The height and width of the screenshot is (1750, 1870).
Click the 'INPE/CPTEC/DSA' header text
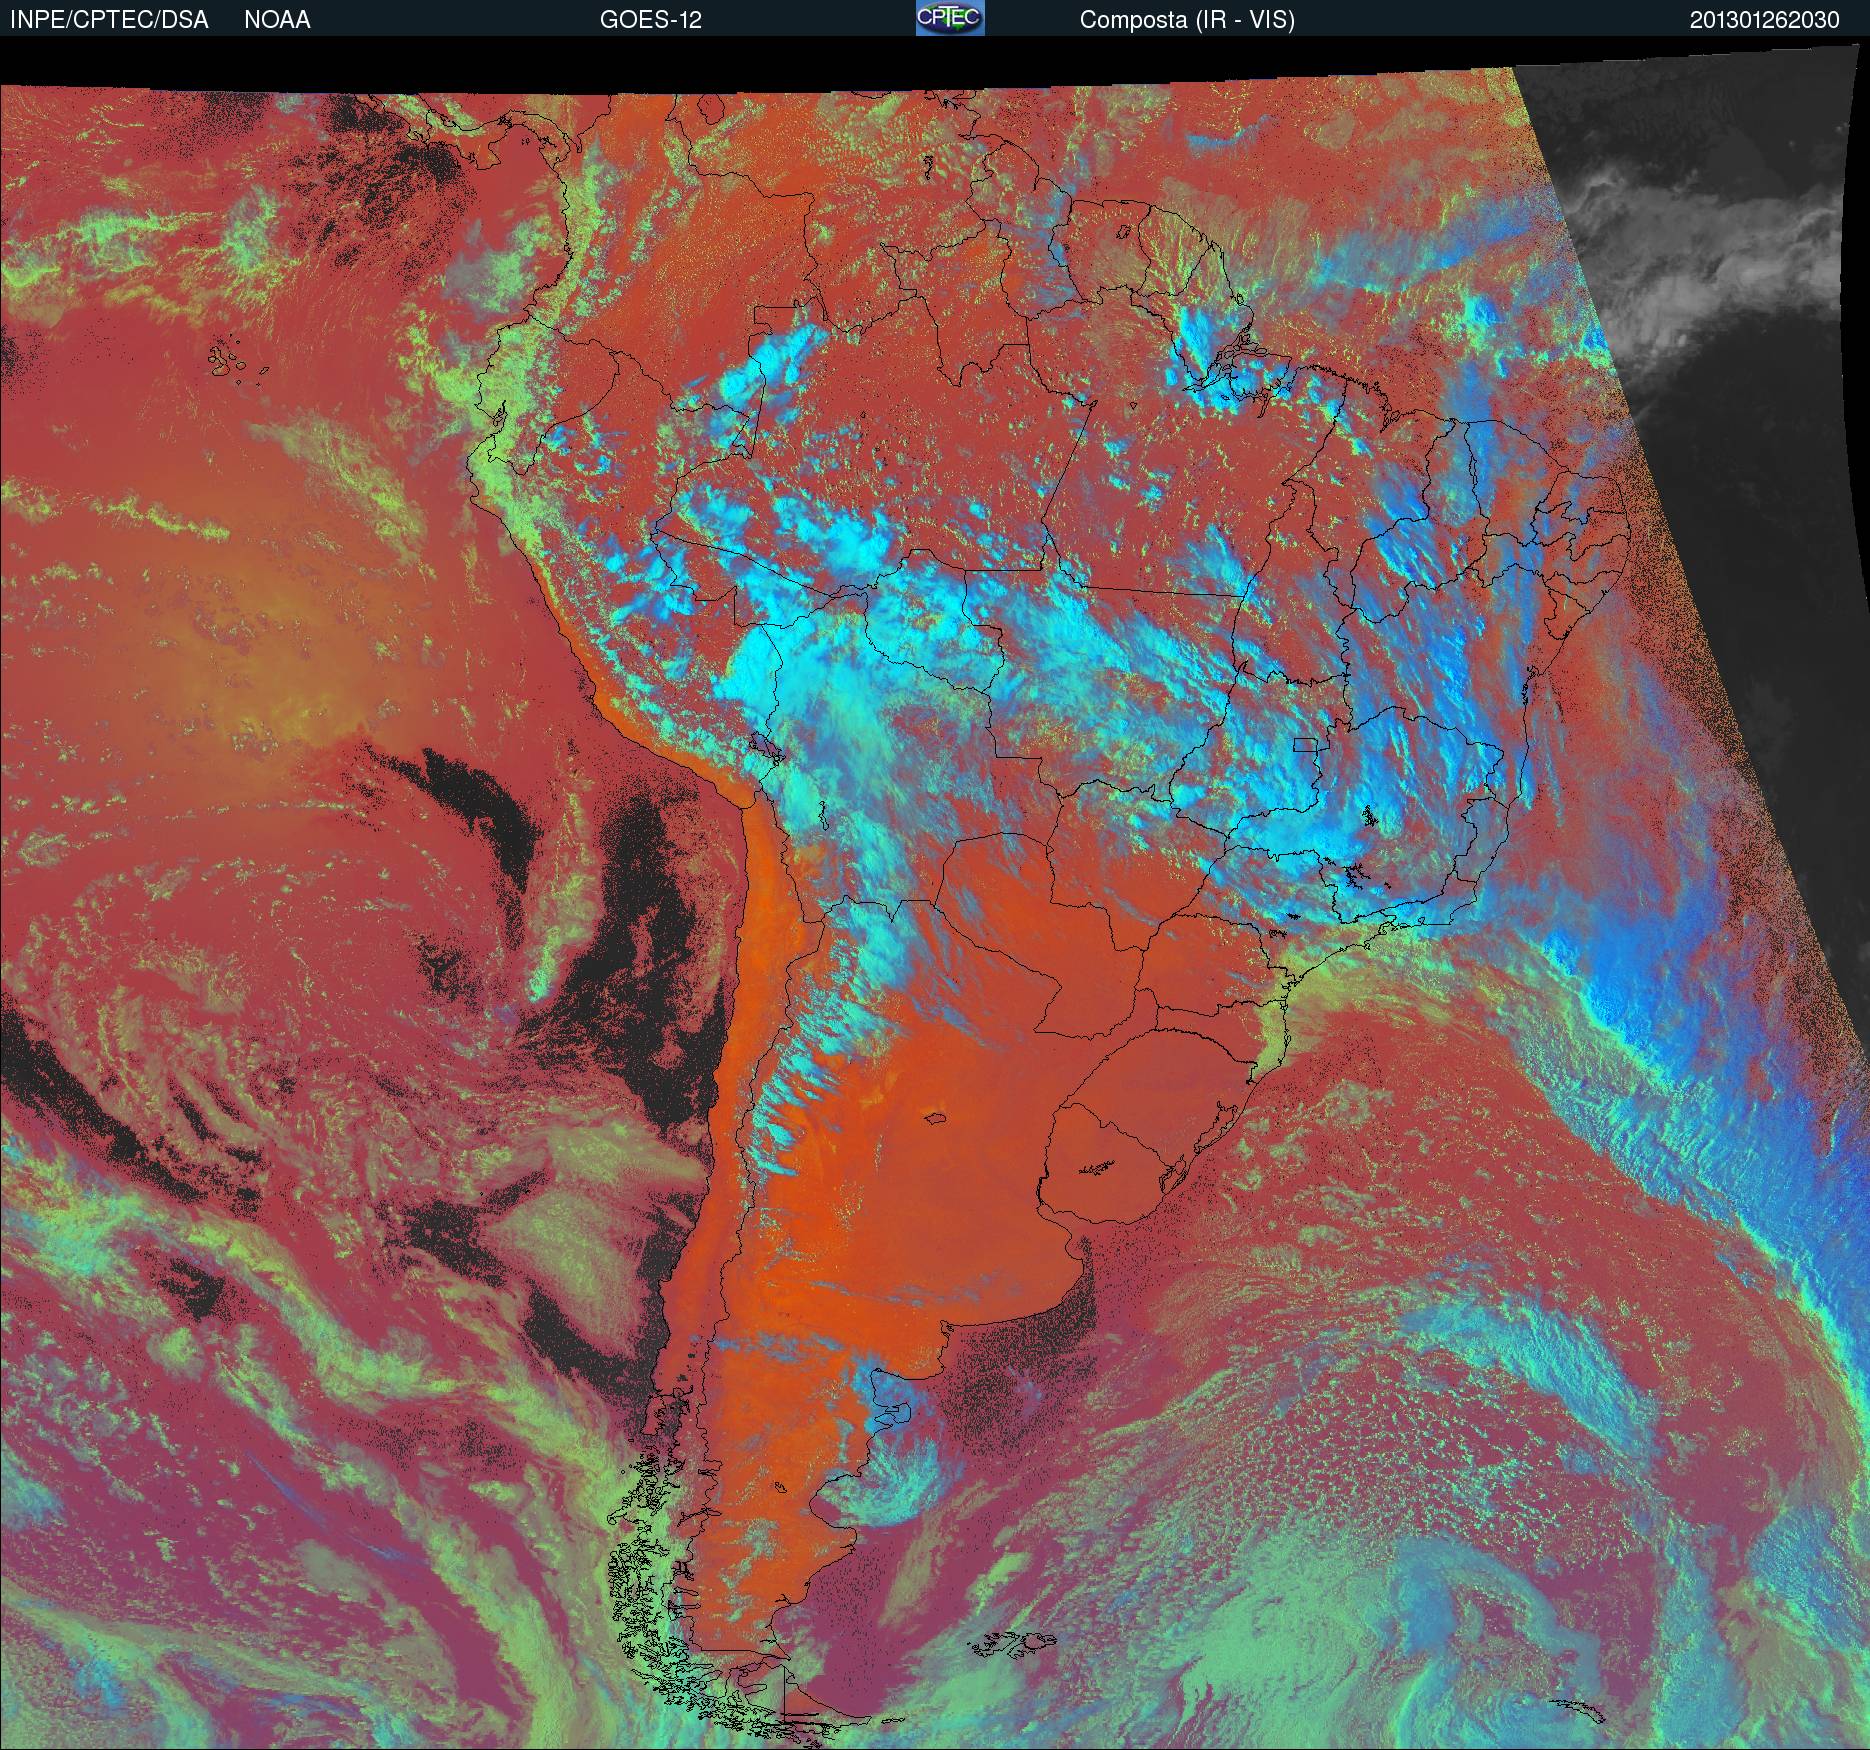click(x=109, y=20)
